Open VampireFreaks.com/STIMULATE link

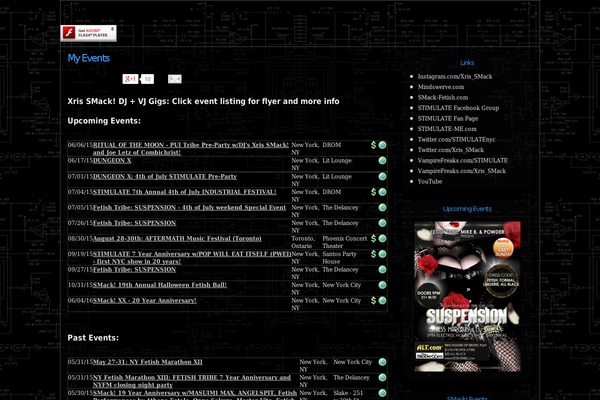coord(462,160)
